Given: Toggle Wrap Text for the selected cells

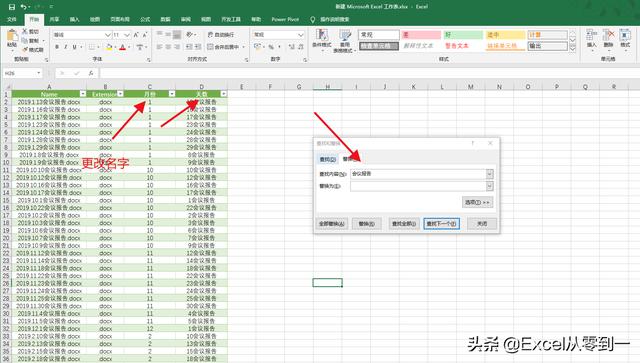Looking at the screenshot, I should pos(220,35).
